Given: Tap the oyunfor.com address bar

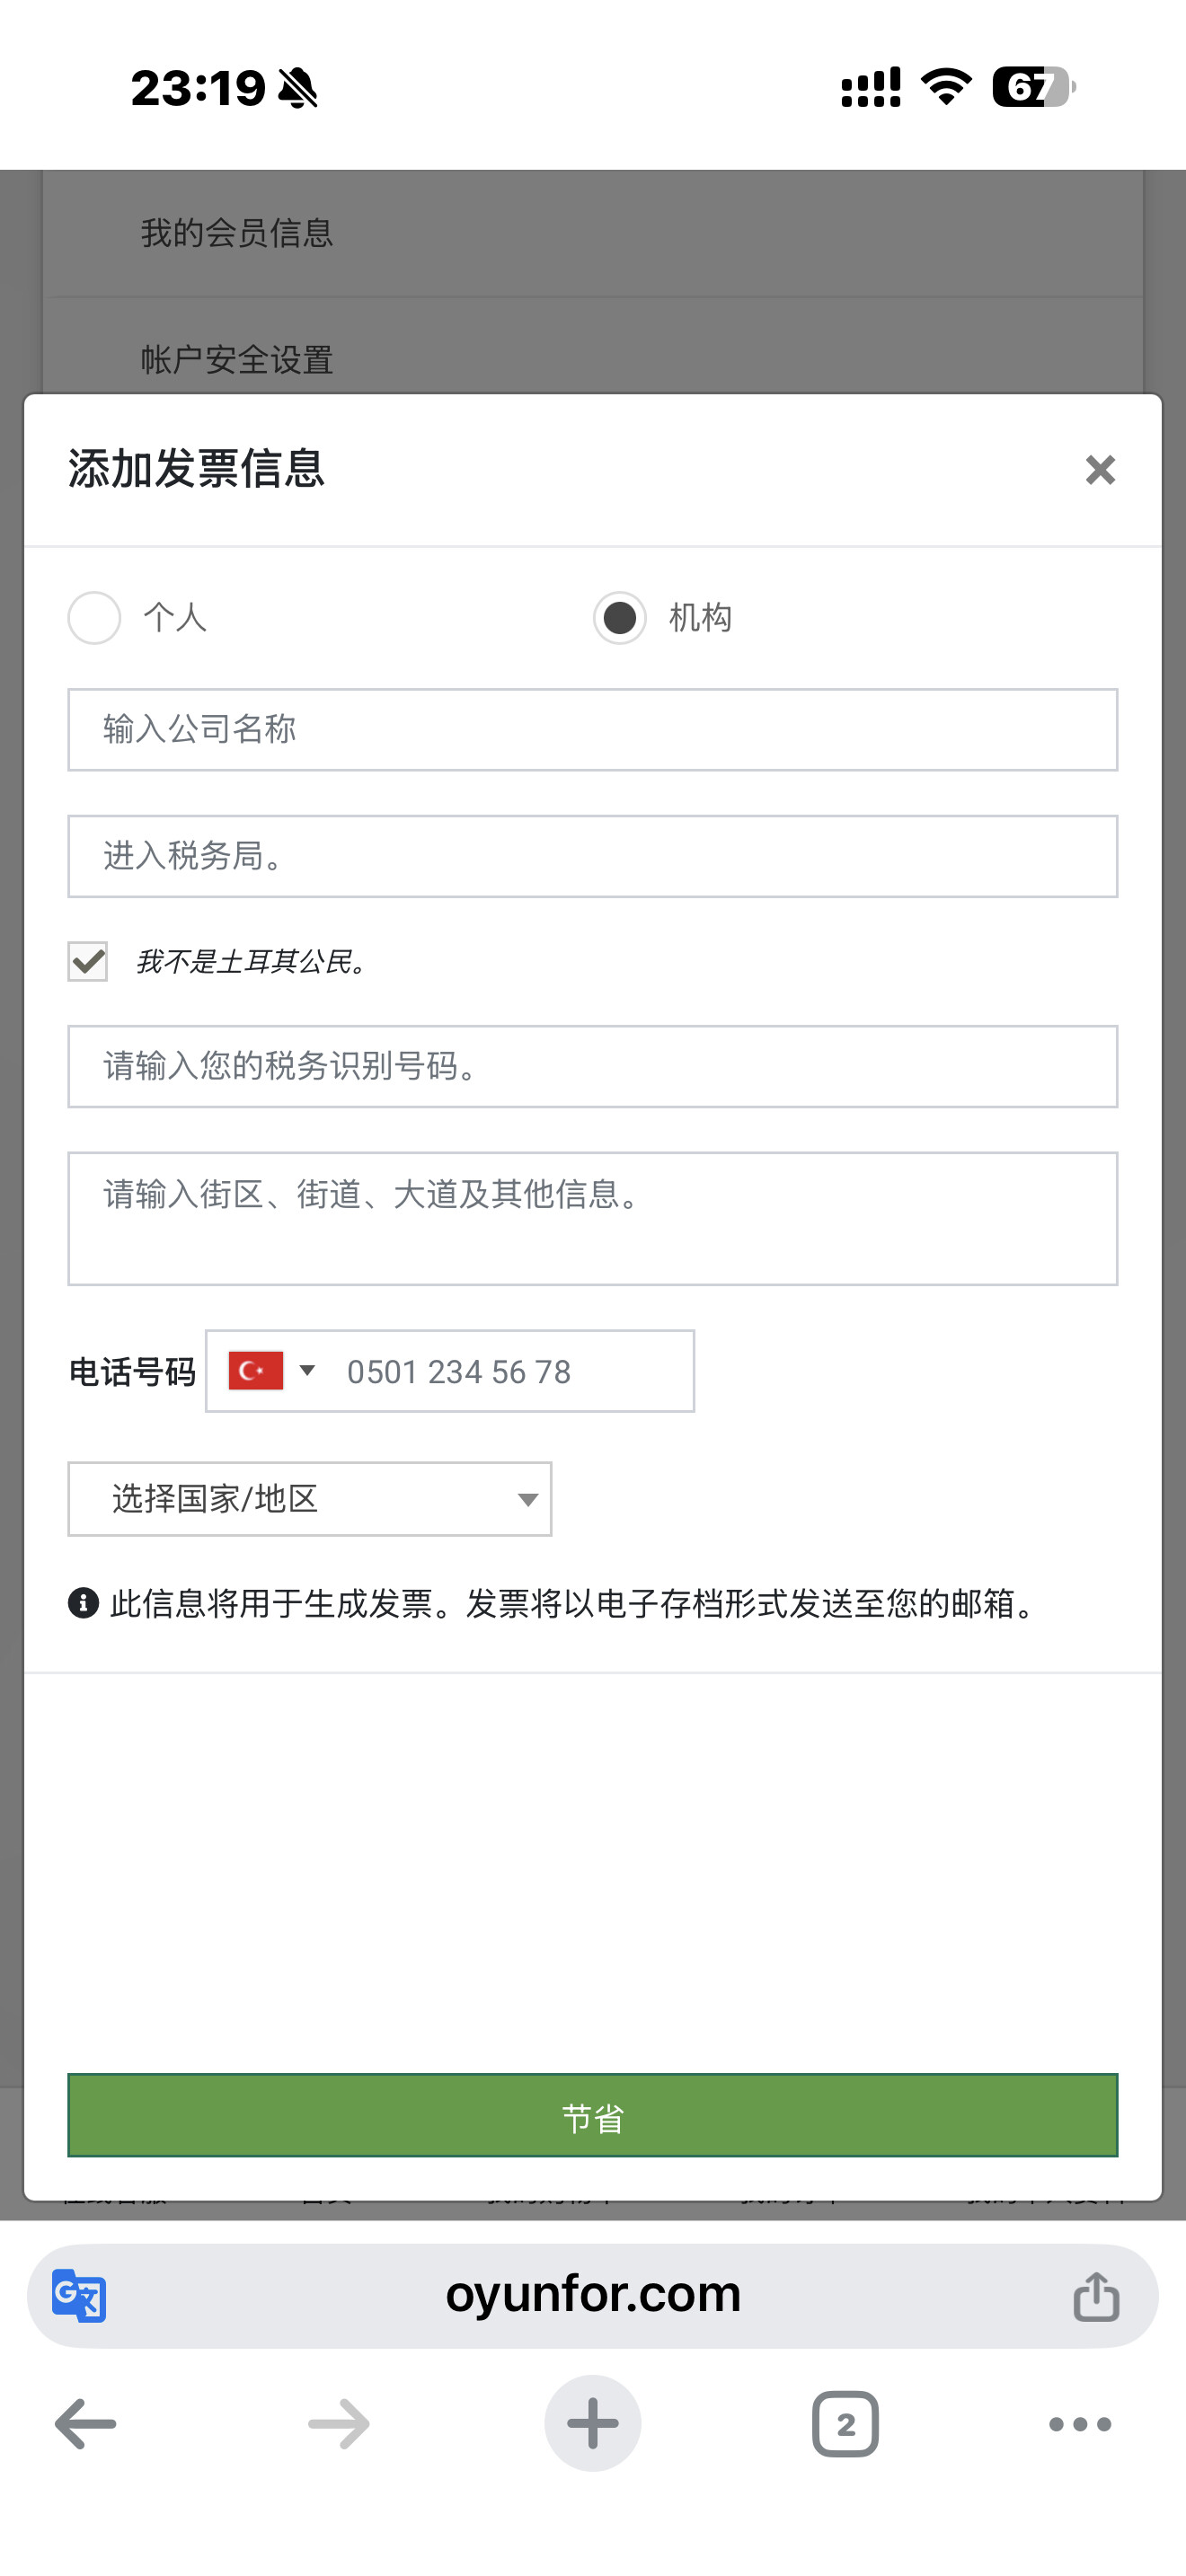Looking at the screenshot, I should click(x=593, y=2295).
